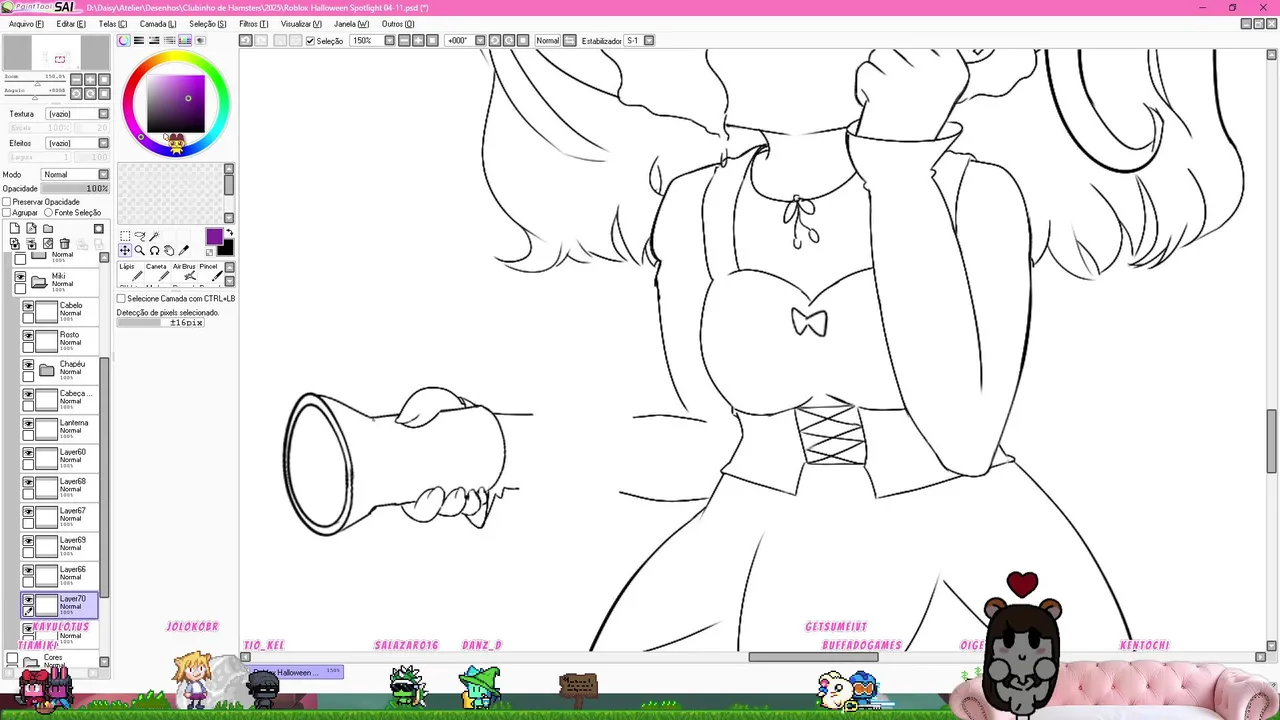Viewport: 1280px width, 720px height.
Task: Click the horizontal canvas scrollbar thumb
Action: point(813,657)
